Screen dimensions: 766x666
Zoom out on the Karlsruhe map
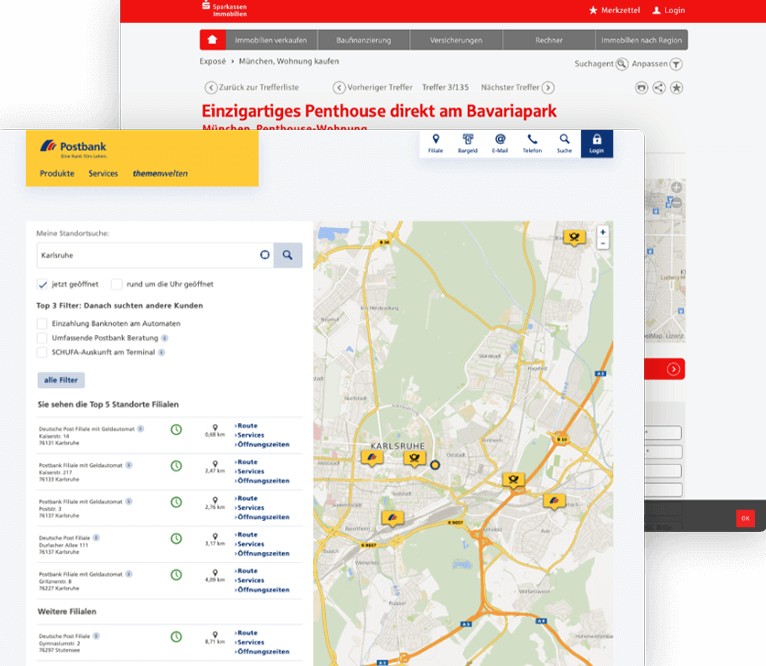603,243
